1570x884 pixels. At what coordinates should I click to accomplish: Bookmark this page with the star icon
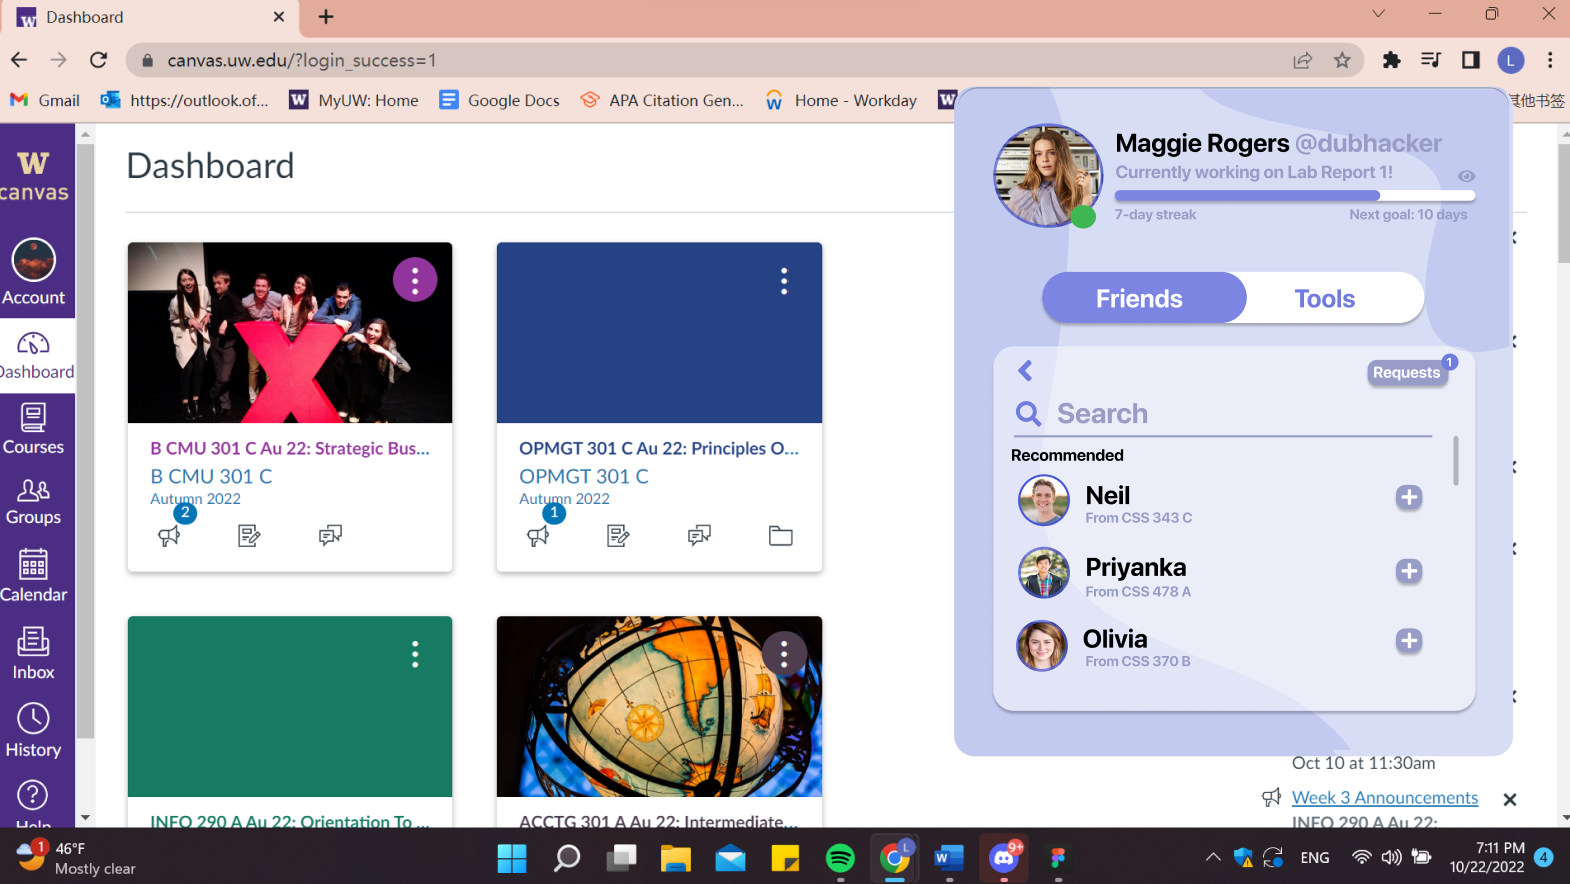tap(1342, 60)
